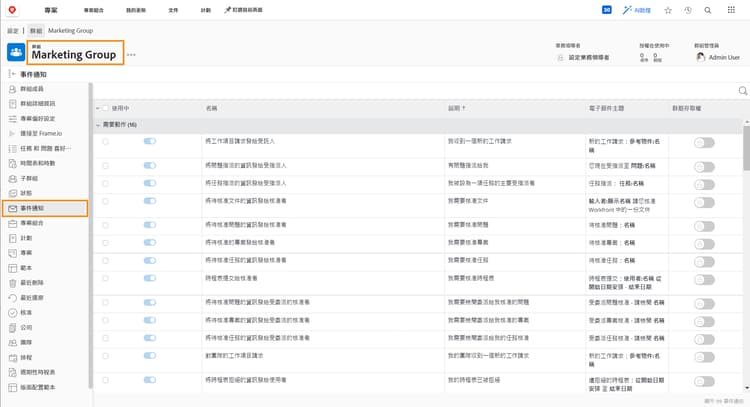Click the 電子郵件主題 column header
Screen dimensions: 750x407
coord(607,109)
